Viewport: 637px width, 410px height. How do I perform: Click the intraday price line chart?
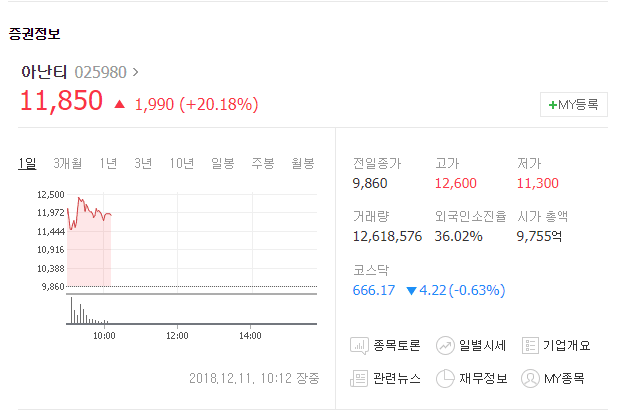pos(191,241)
